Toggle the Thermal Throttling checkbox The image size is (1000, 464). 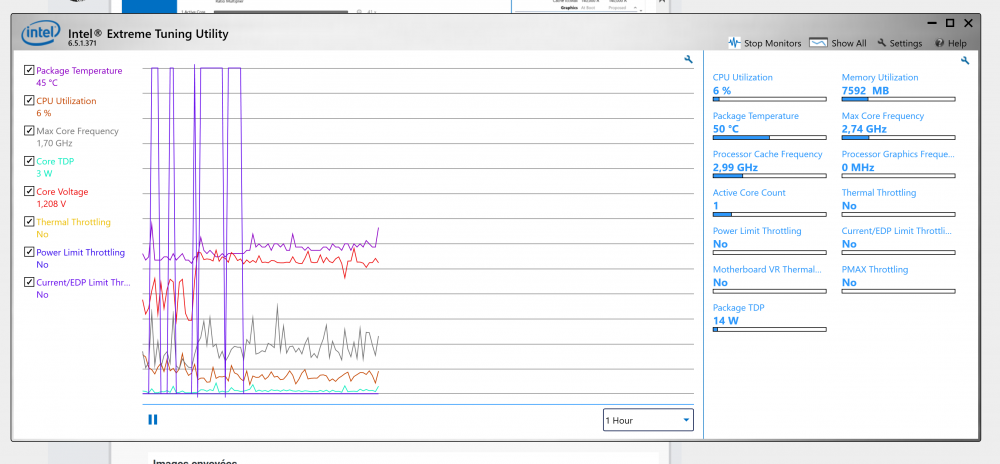29,221
